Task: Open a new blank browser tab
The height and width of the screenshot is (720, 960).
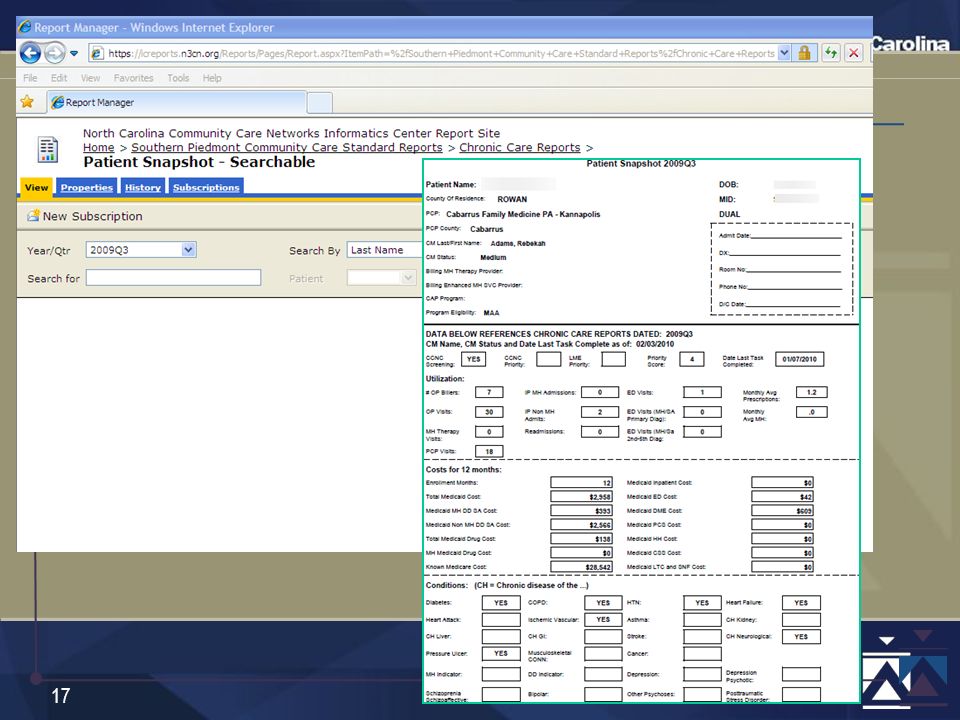Action: (319, 103)
